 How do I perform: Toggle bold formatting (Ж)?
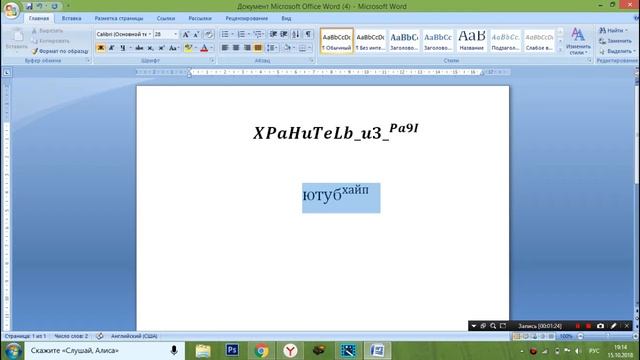100,48
